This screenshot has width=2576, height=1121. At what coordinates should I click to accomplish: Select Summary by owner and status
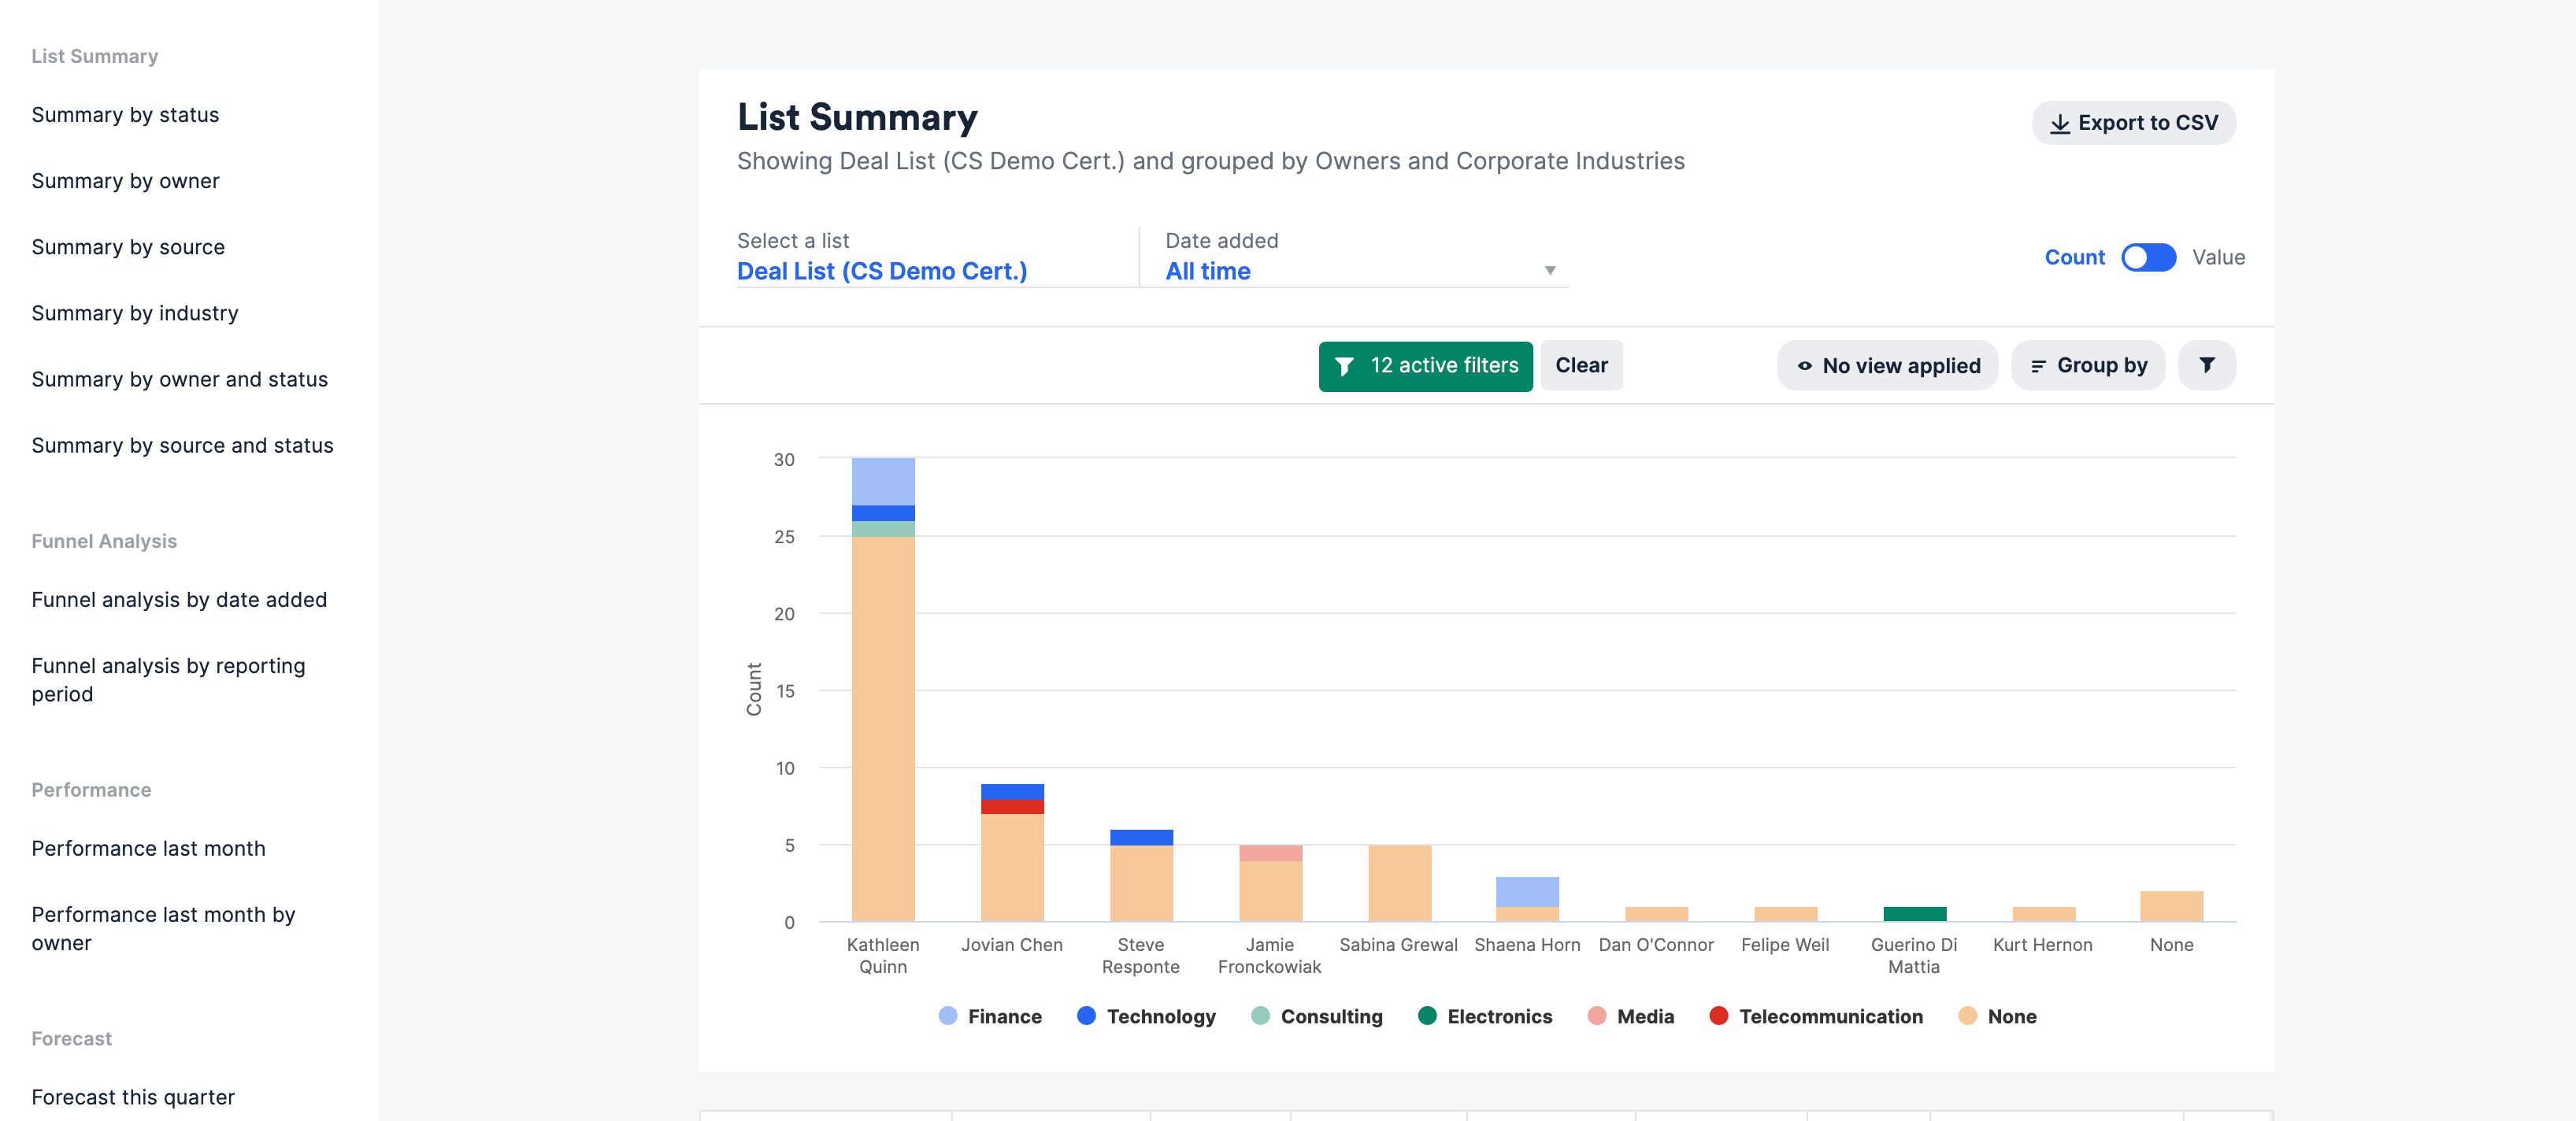(x=180, y=379)
